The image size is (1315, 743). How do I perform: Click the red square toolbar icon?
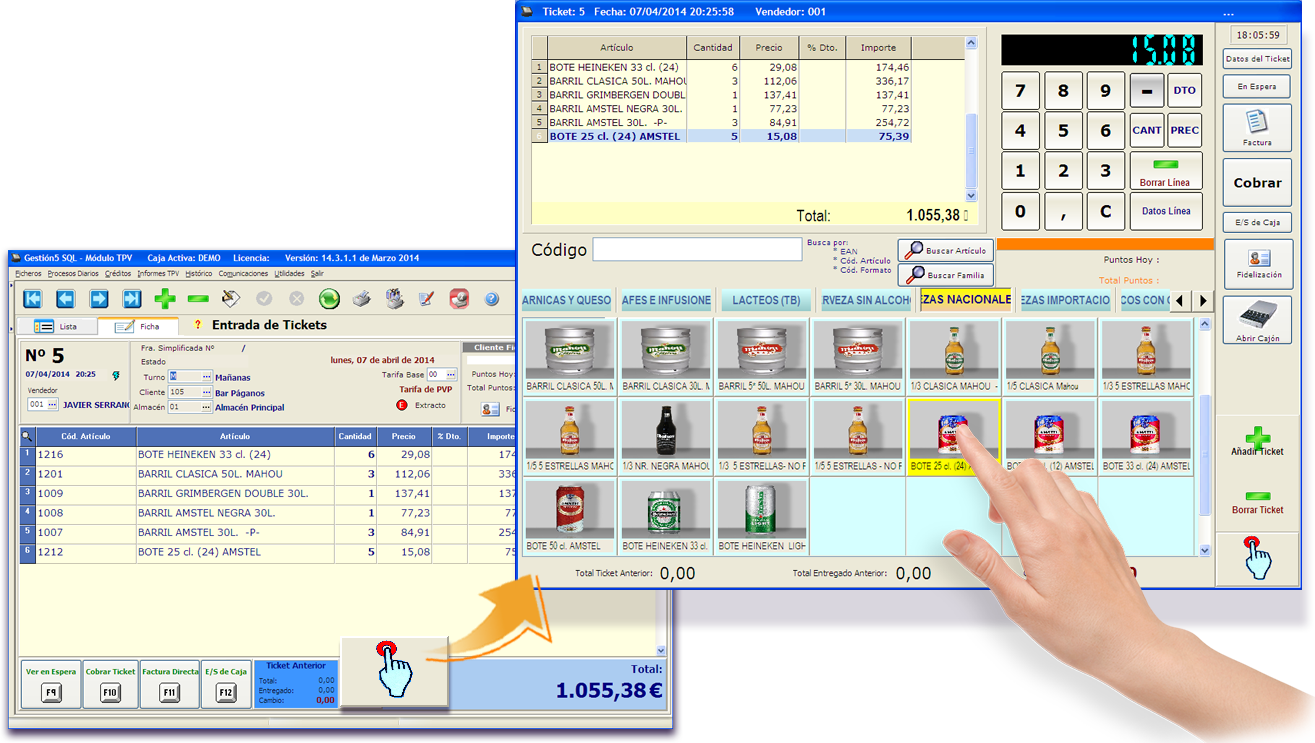pyautogui.click(x=459, y=298)
